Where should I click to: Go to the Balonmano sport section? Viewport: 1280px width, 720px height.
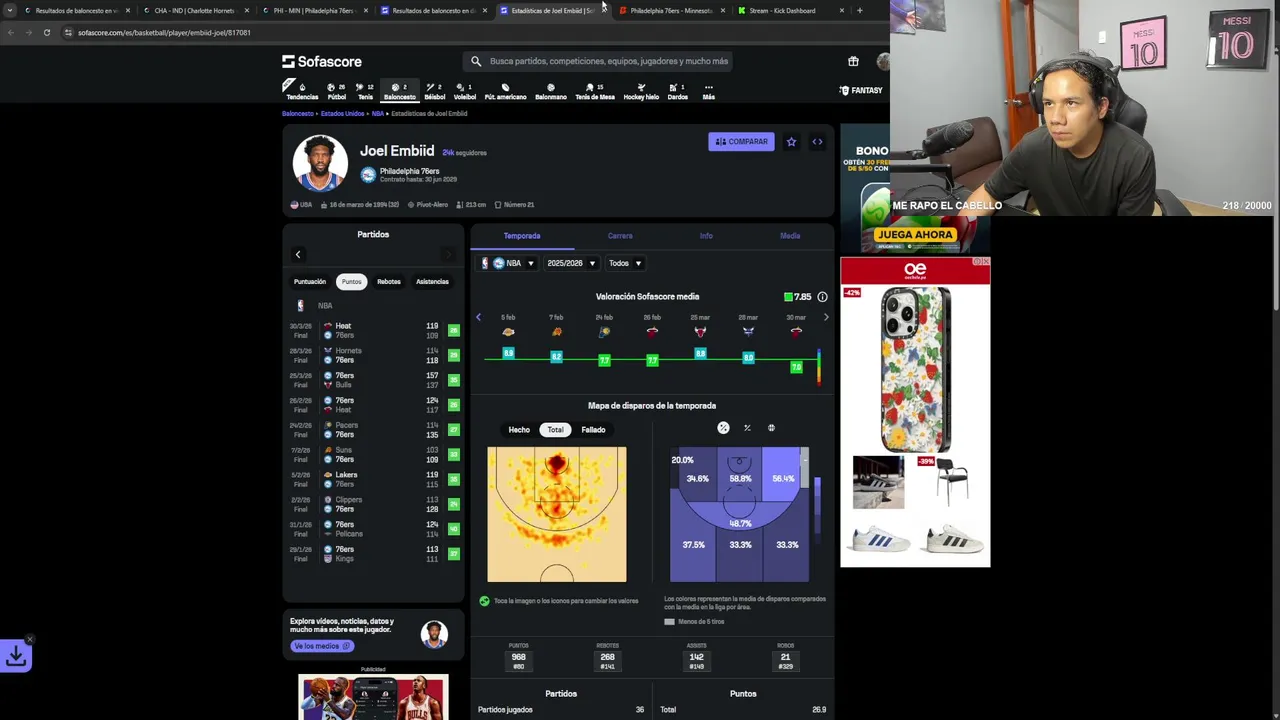551,90
